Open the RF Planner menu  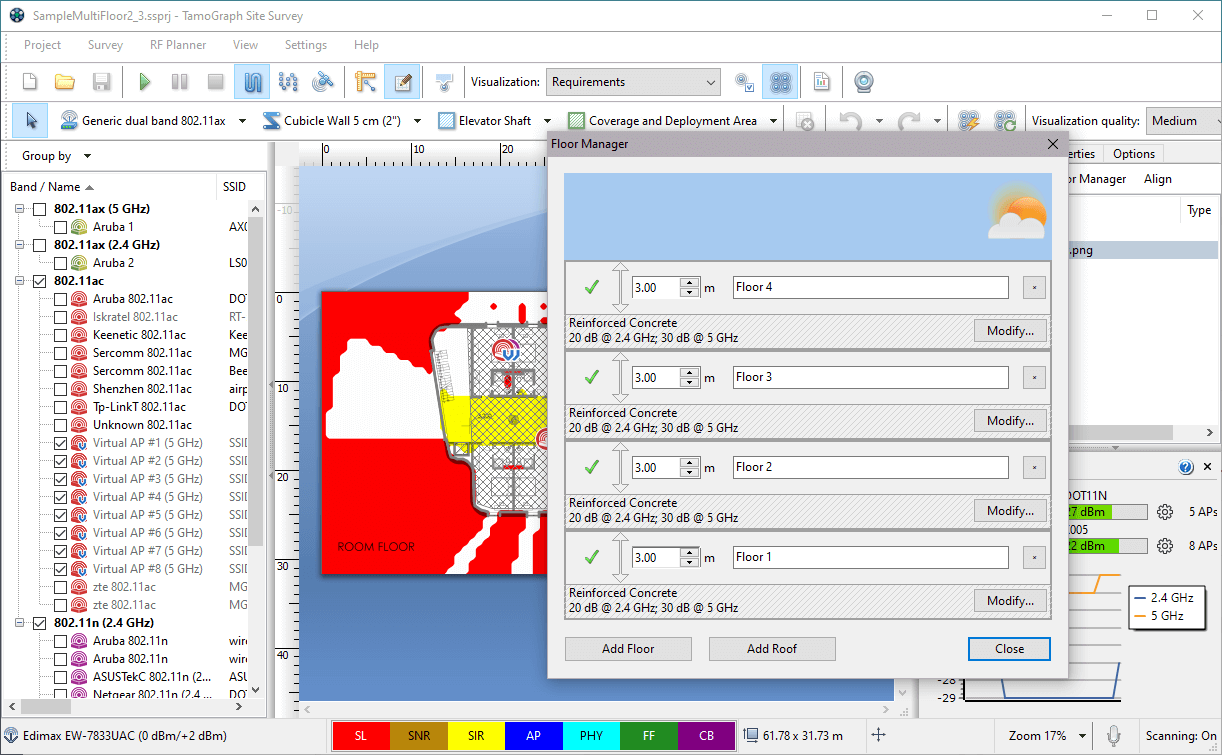coord(177,45)
